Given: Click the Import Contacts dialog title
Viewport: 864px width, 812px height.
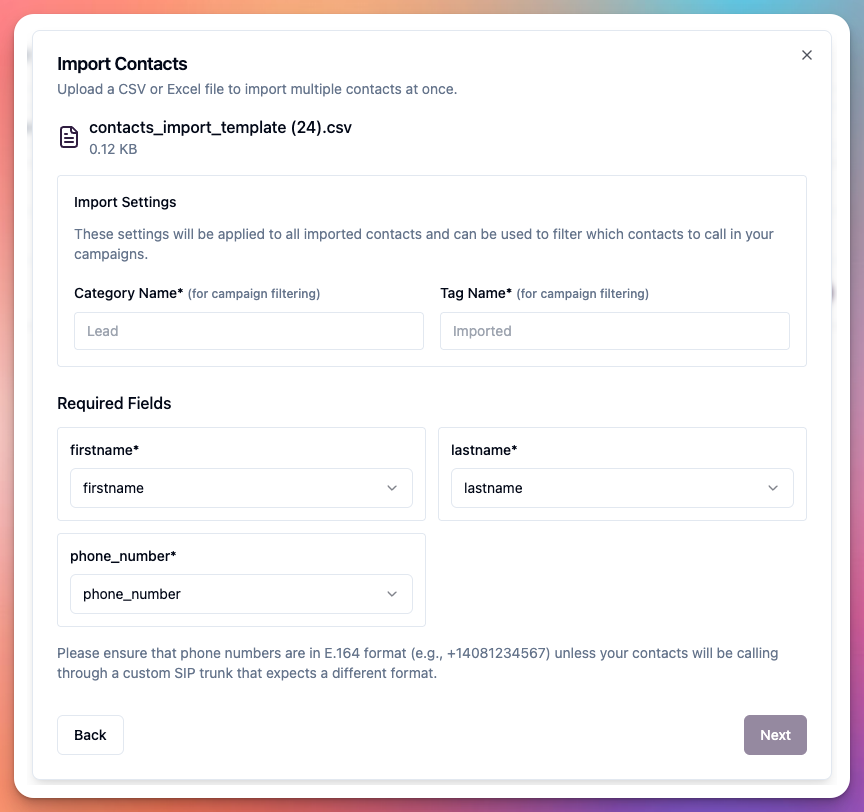Looking at the screenshot, I should (123, 63).
